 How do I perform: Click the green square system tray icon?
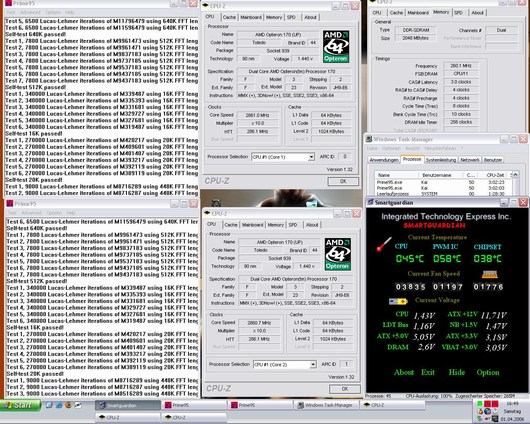click(480, 404)
